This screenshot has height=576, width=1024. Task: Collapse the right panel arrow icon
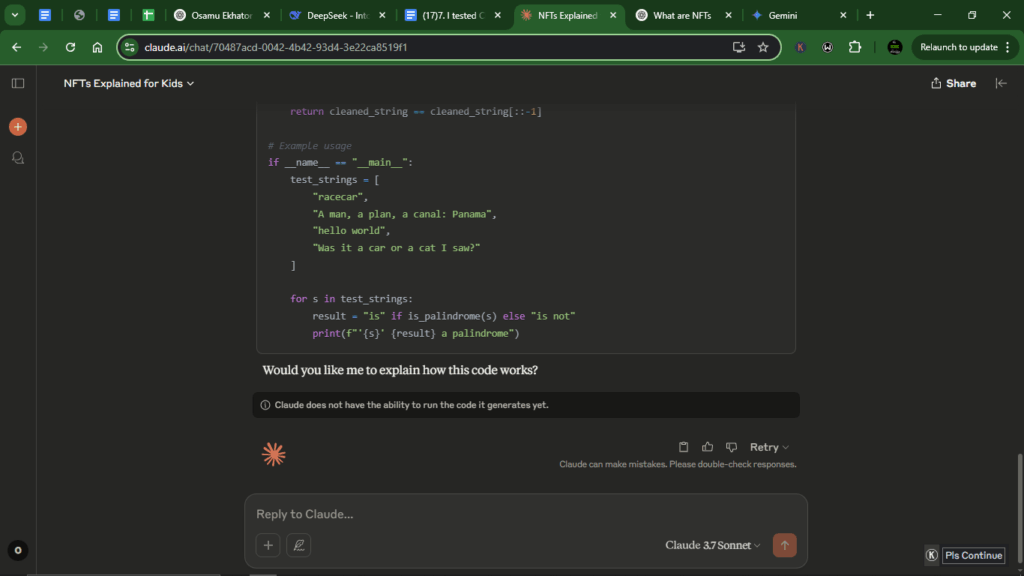(x=1001, y=84)
